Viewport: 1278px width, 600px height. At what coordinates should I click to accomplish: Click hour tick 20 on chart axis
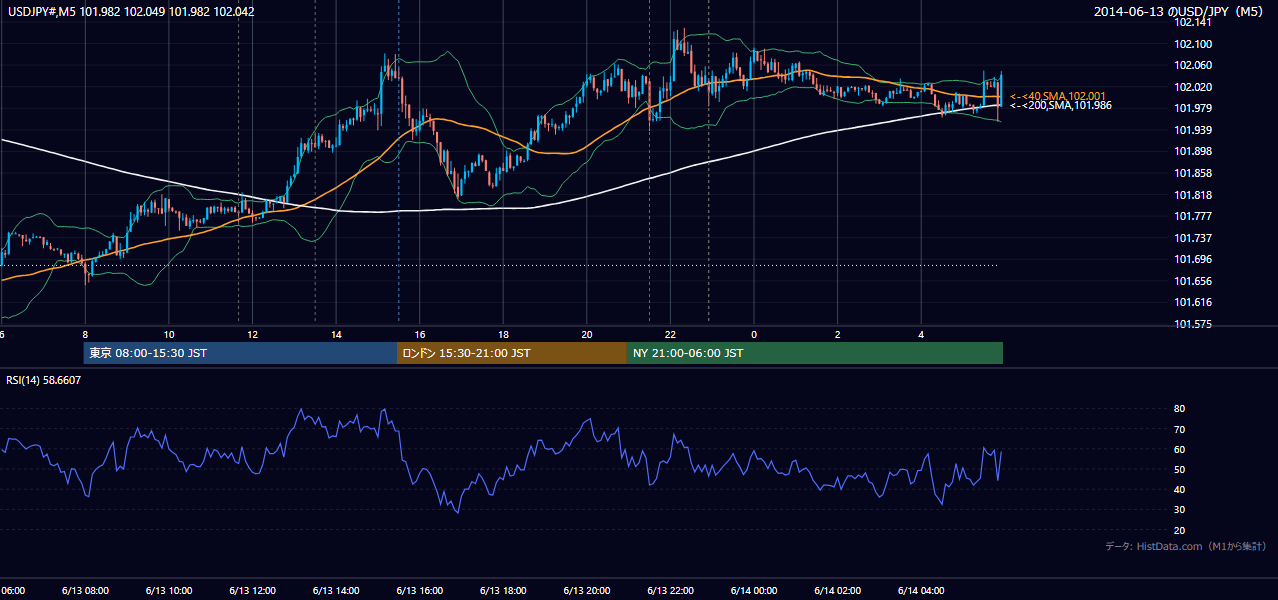pos(587,334)
